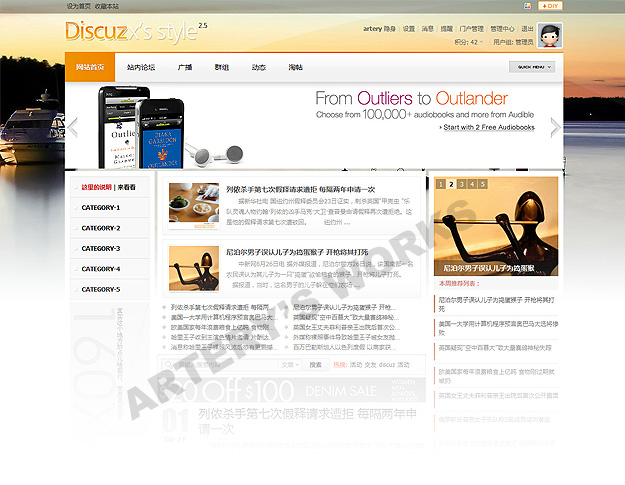The image size is (625, 485).
Task: Click the Start with 2 Free Audiobooks link
Action: pos(490,128)
